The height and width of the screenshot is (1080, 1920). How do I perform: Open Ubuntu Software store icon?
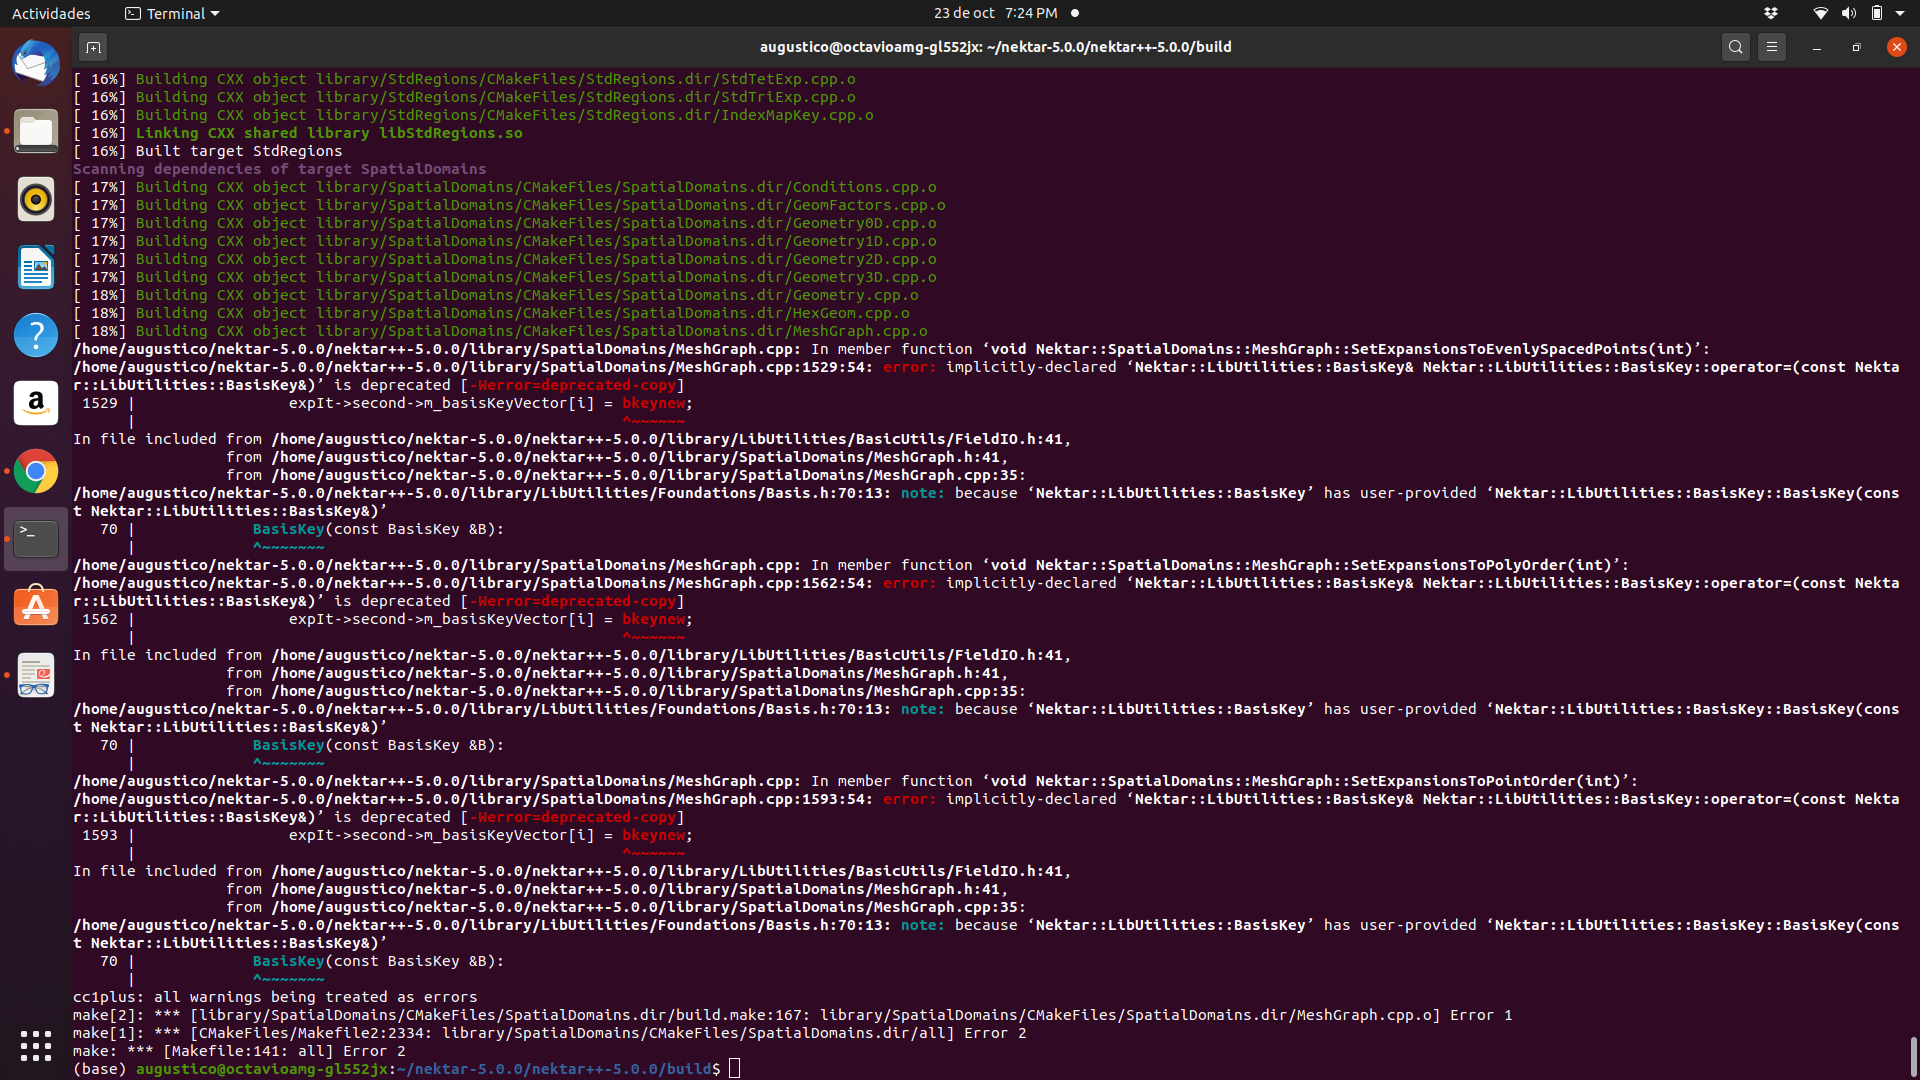point(36,607)
